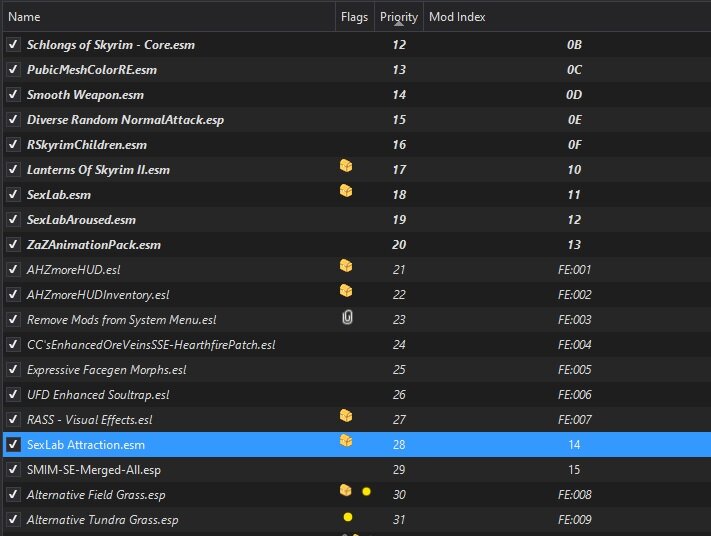Select Expressive Facegen Morphs.esl name
The width and height of the screenshot is (711, 536).
[107, 370]
